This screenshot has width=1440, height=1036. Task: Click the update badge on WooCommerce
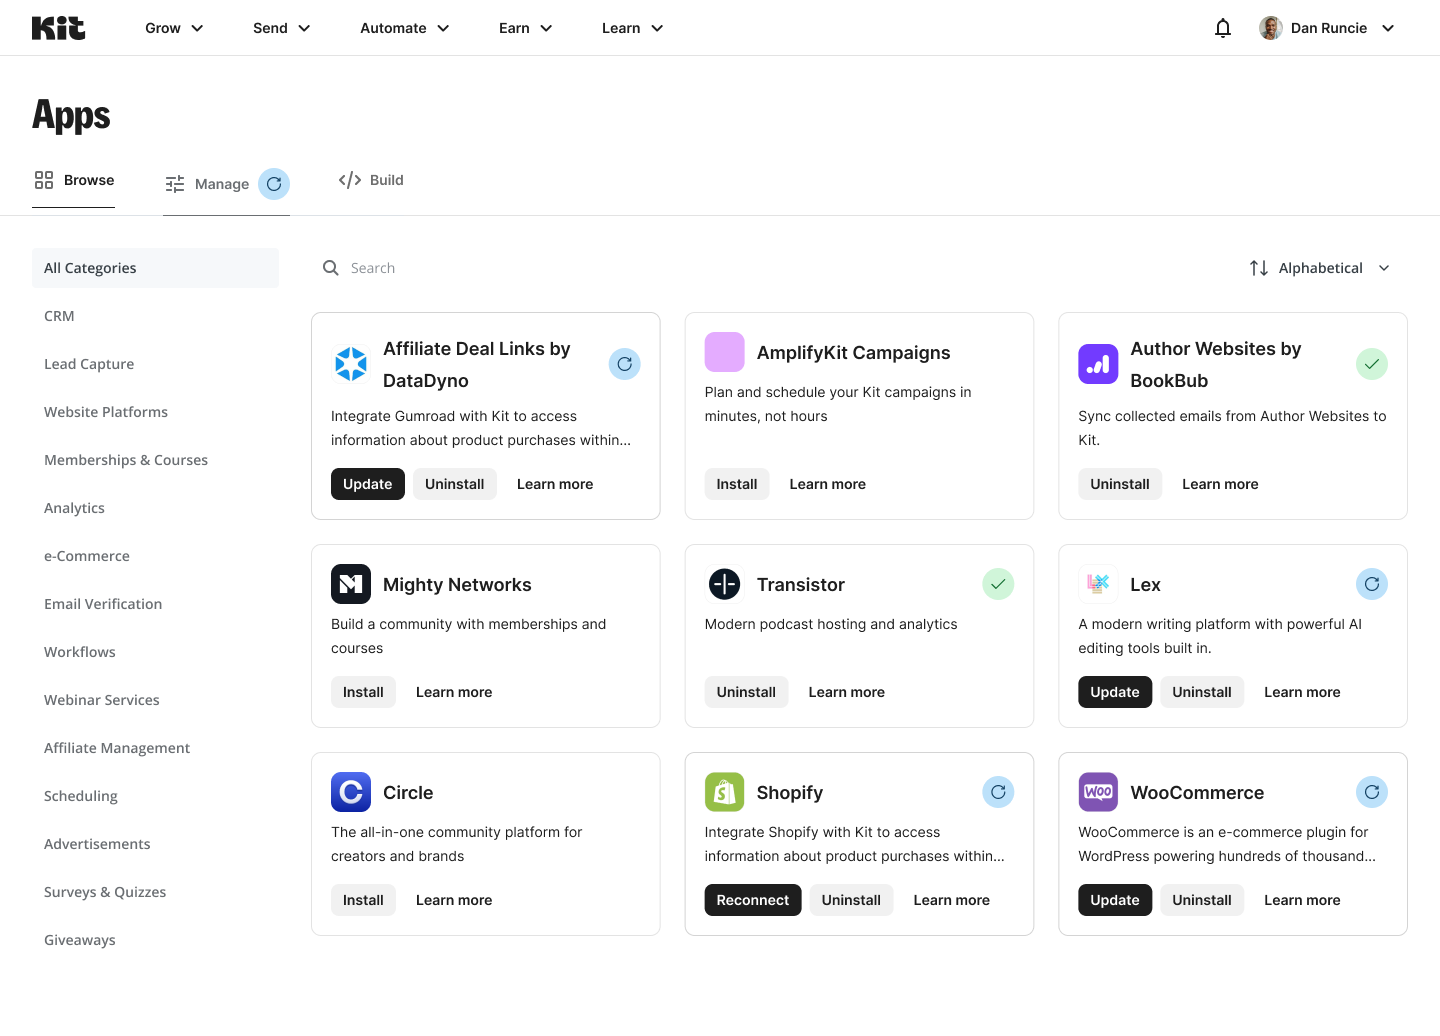pyautogui.click(x=1372, y=792)
